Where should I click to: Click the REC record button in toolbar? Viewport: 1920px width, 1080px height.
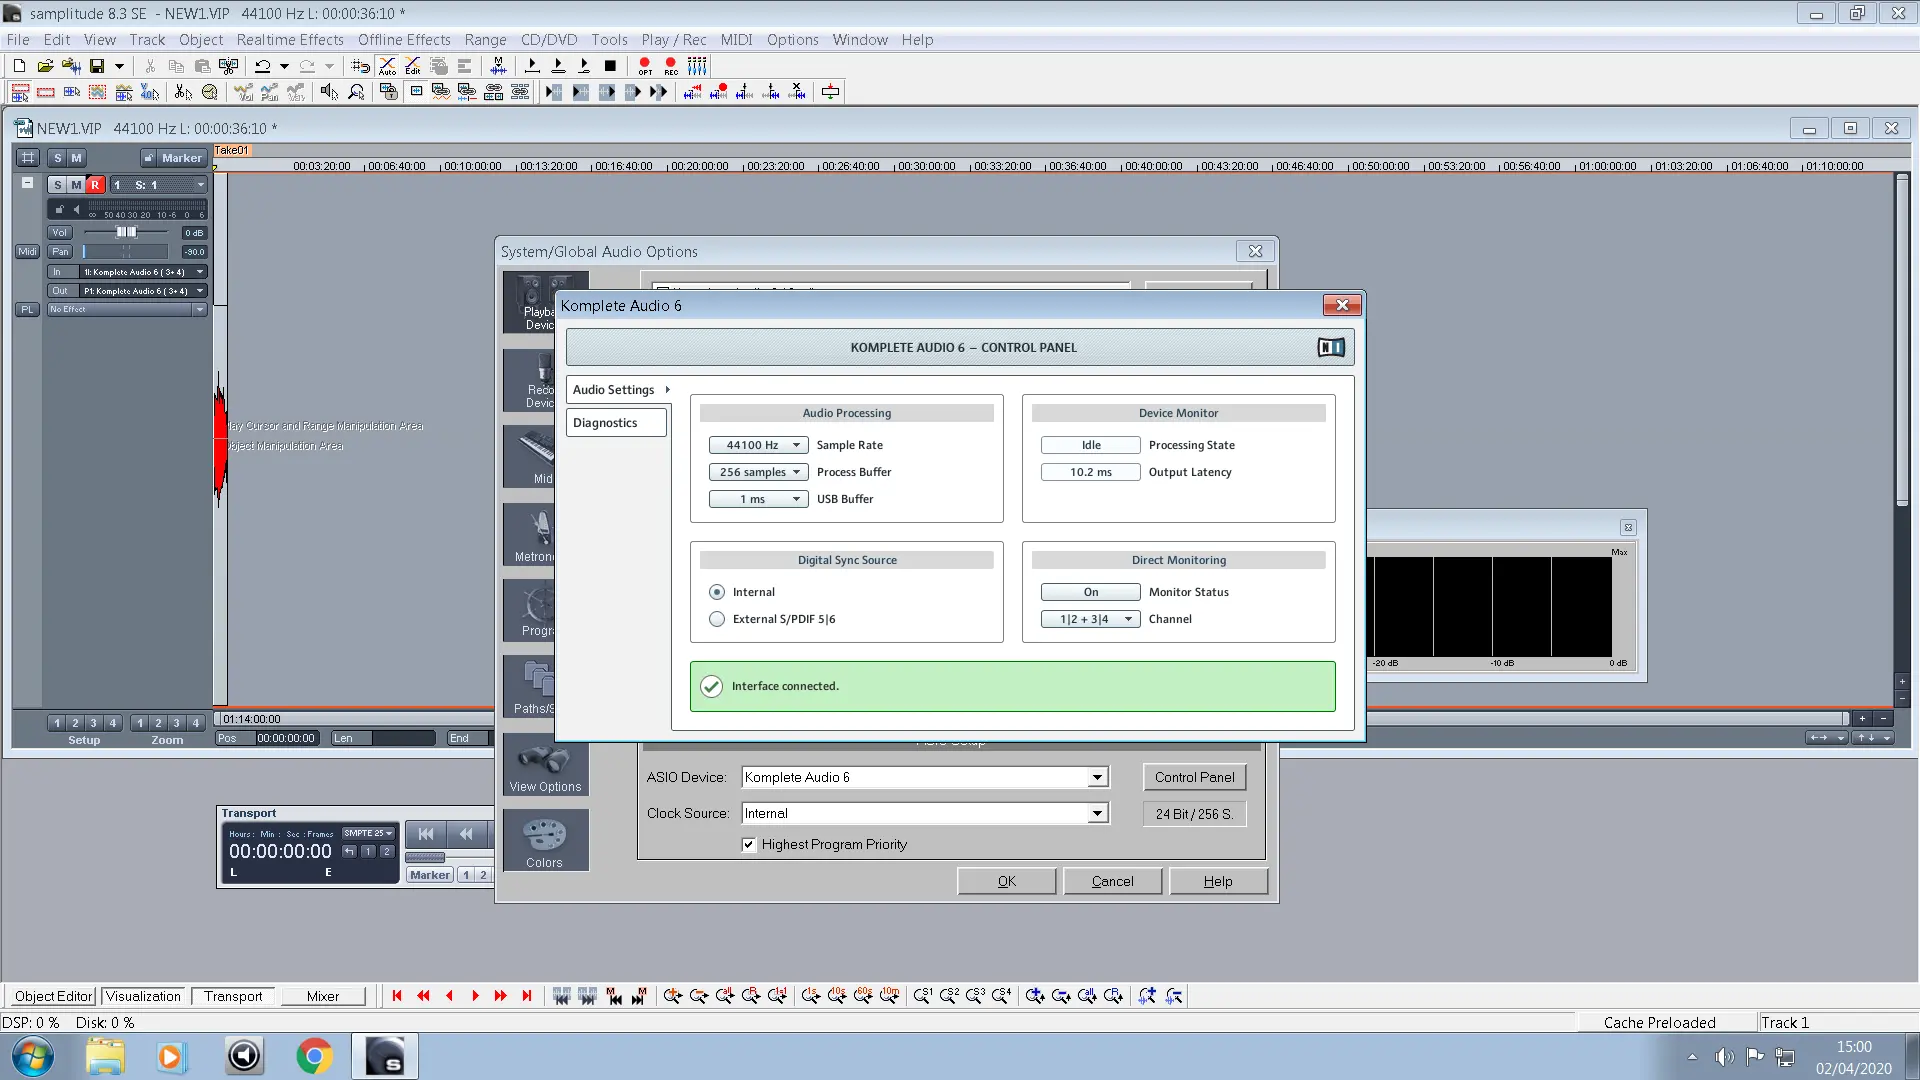671,66
